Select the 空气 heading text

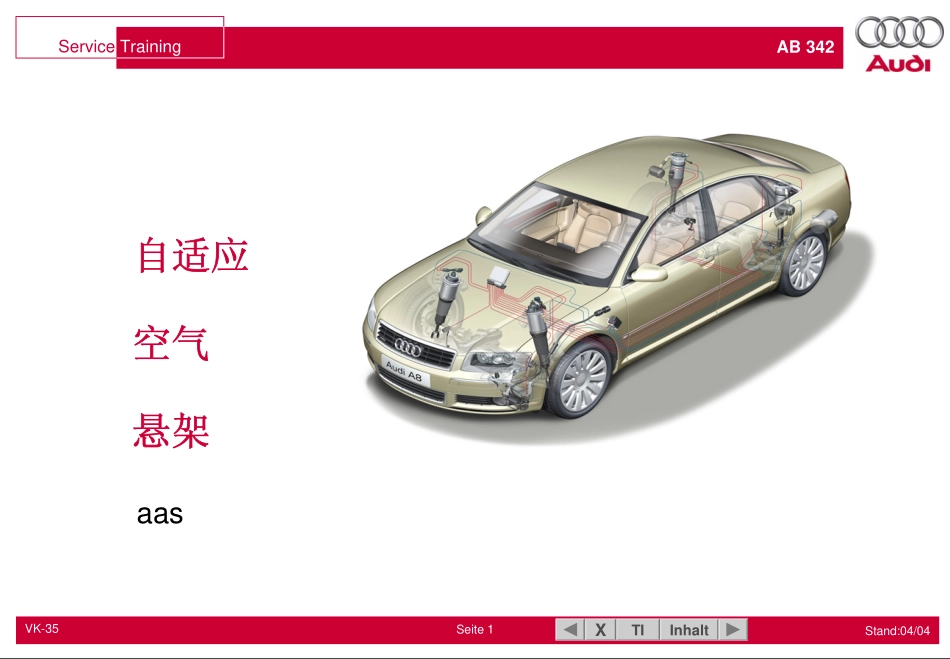[171, 343]
